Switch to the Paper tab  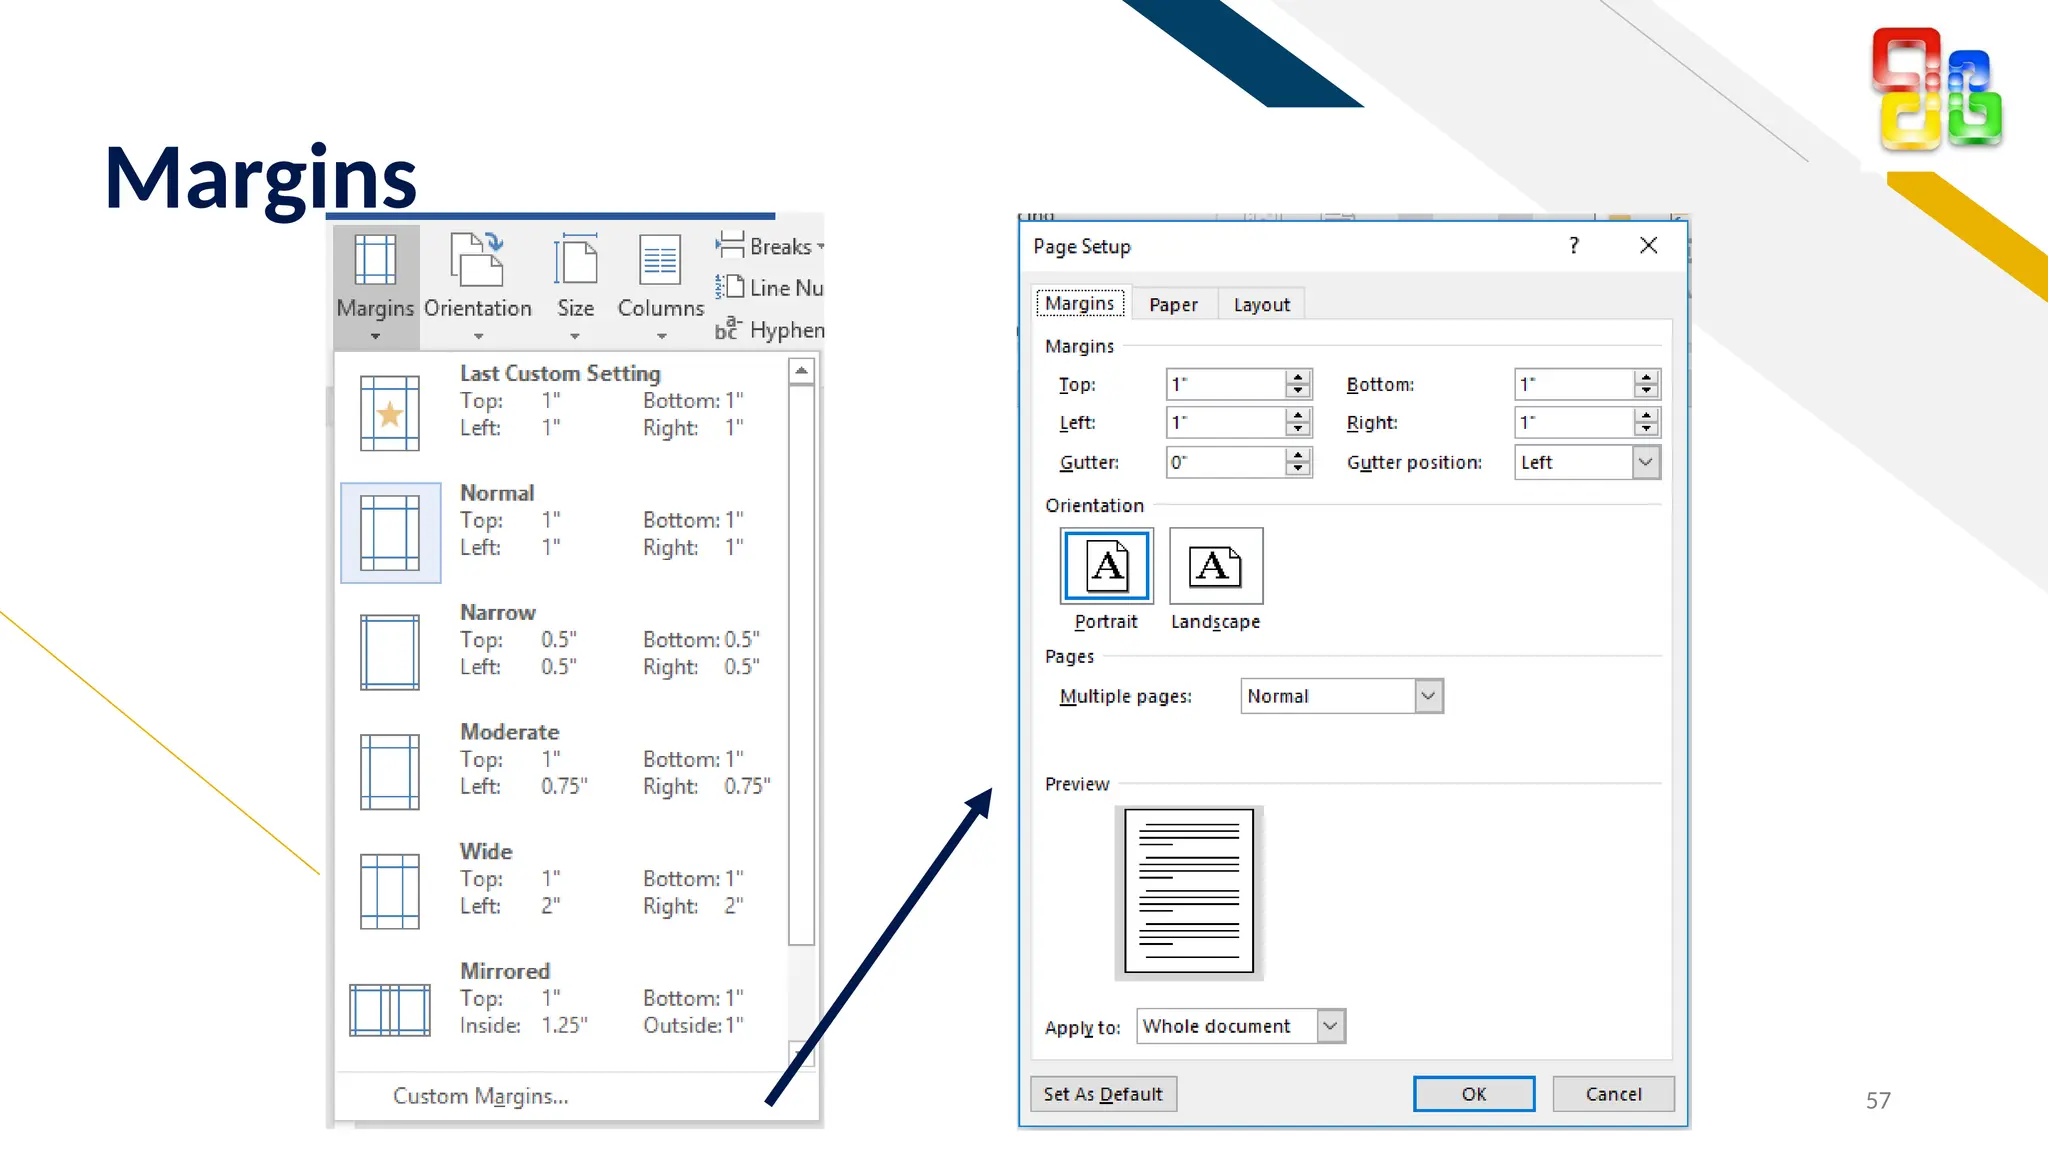click(x=1173, y=304)
